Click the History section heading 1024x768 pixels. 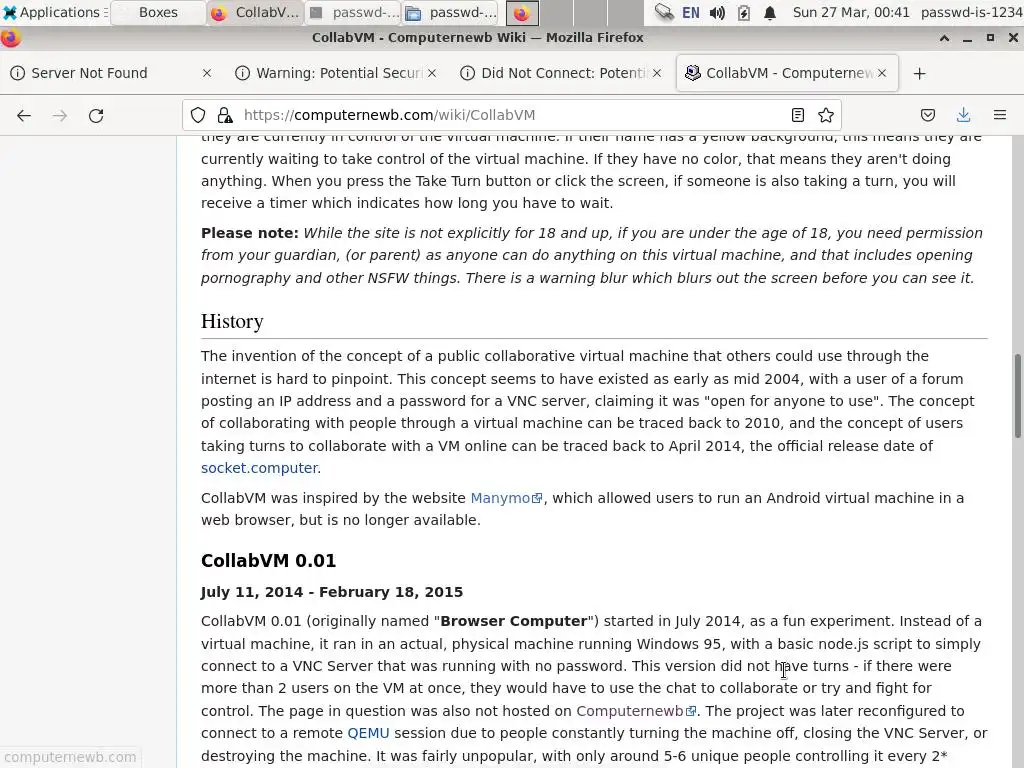[232, 321]
